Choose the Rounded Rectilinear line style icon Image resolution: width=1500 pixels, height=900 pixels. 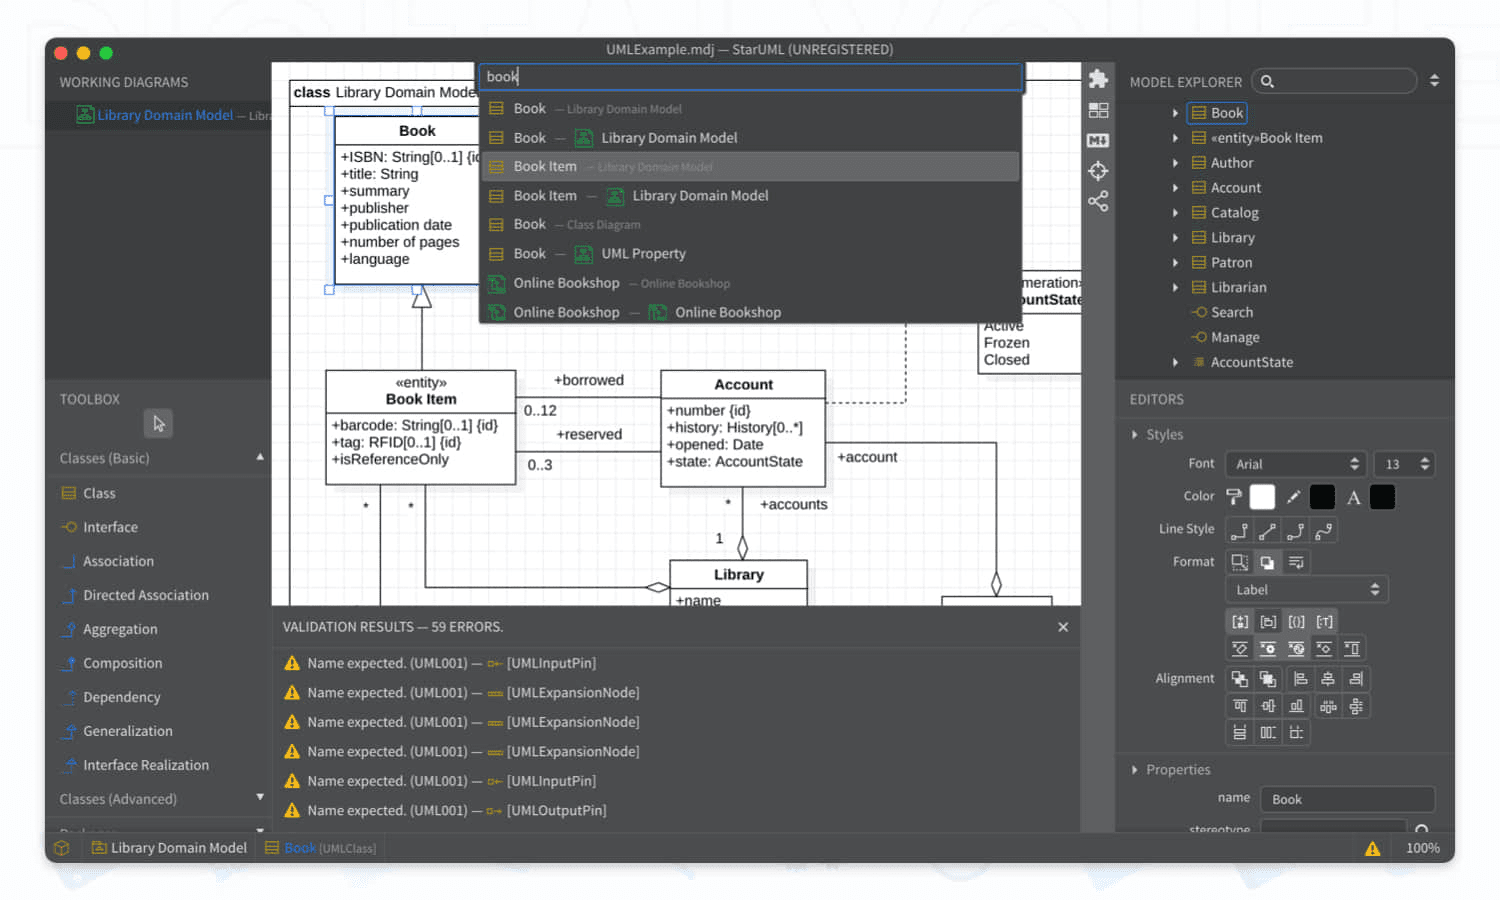click(x=1296, y=531)
